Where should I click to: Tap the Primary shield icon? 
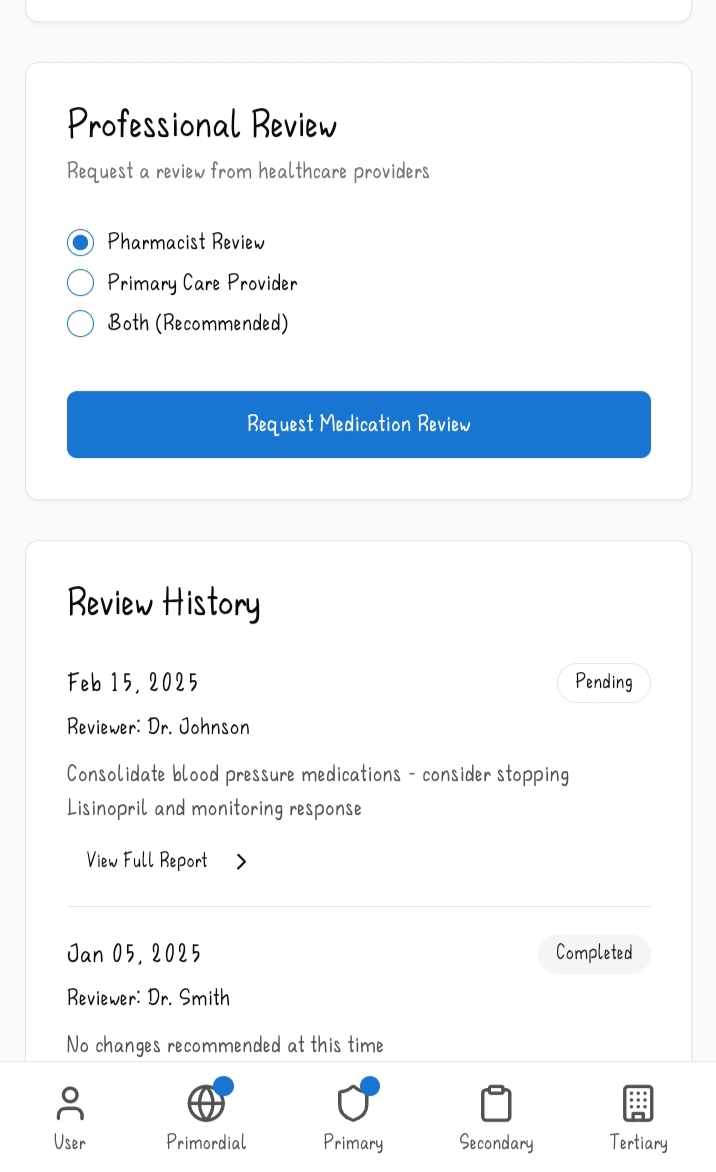[x=353, y=1104]
